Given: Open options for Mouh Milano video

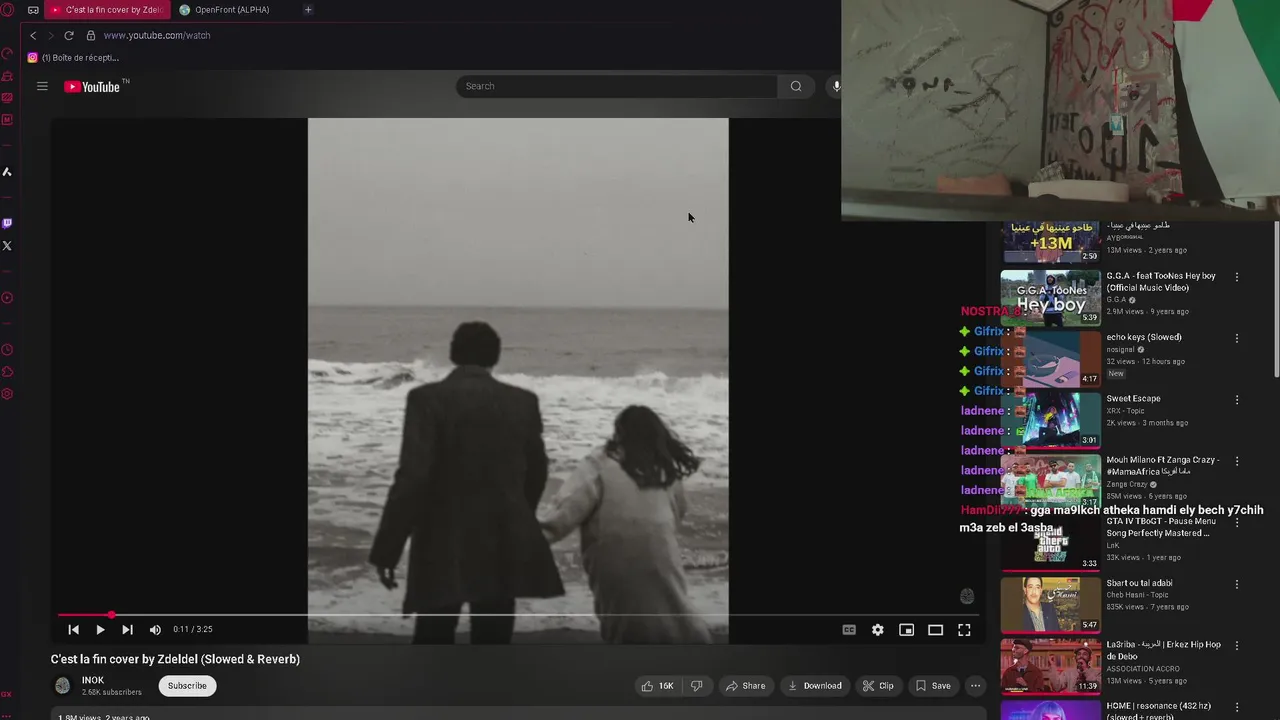Looking at the screenshot, I should pos(1237,461).
